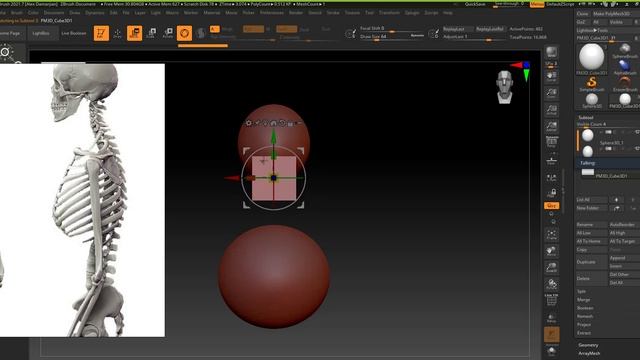Screen dimensions: 640x360
Task: Select the EraserBrush tool icon
Action: pyautogui.click(x=624, y=84)
